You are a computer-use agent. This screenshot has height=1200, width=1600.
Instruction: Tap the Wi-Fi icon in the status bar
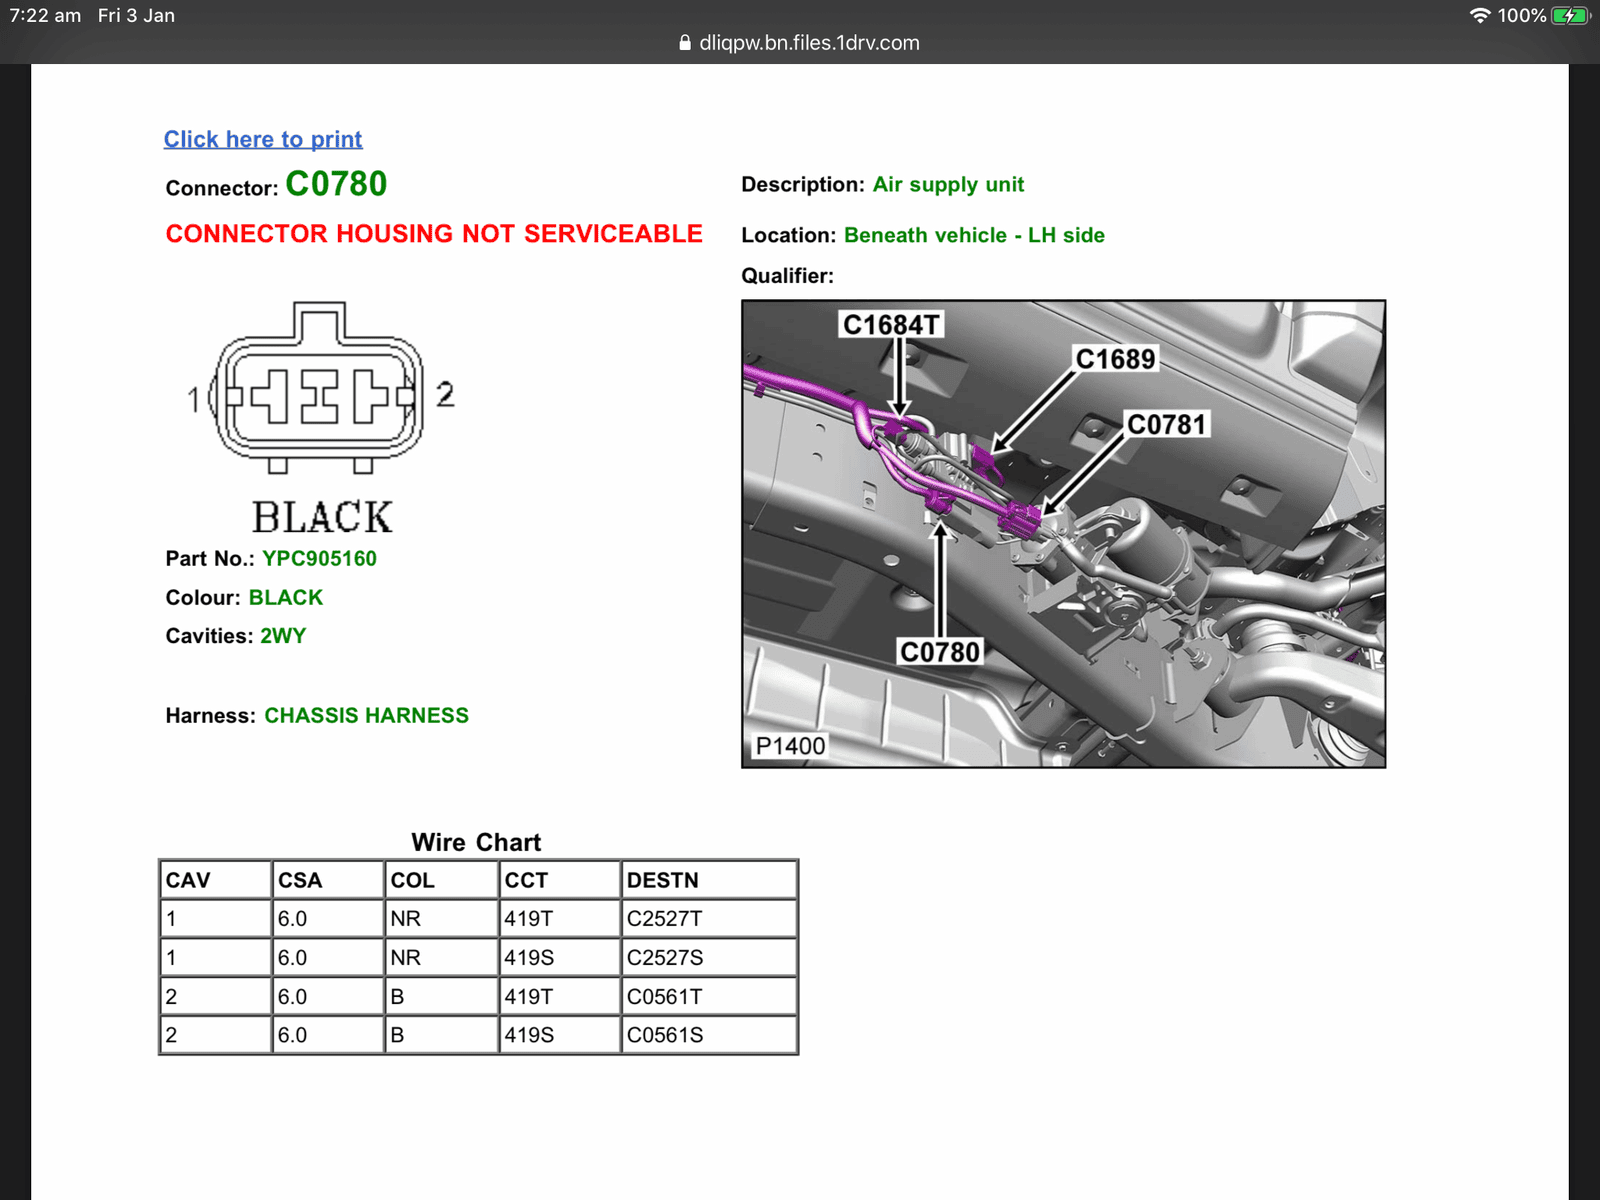click(1479, 15)
